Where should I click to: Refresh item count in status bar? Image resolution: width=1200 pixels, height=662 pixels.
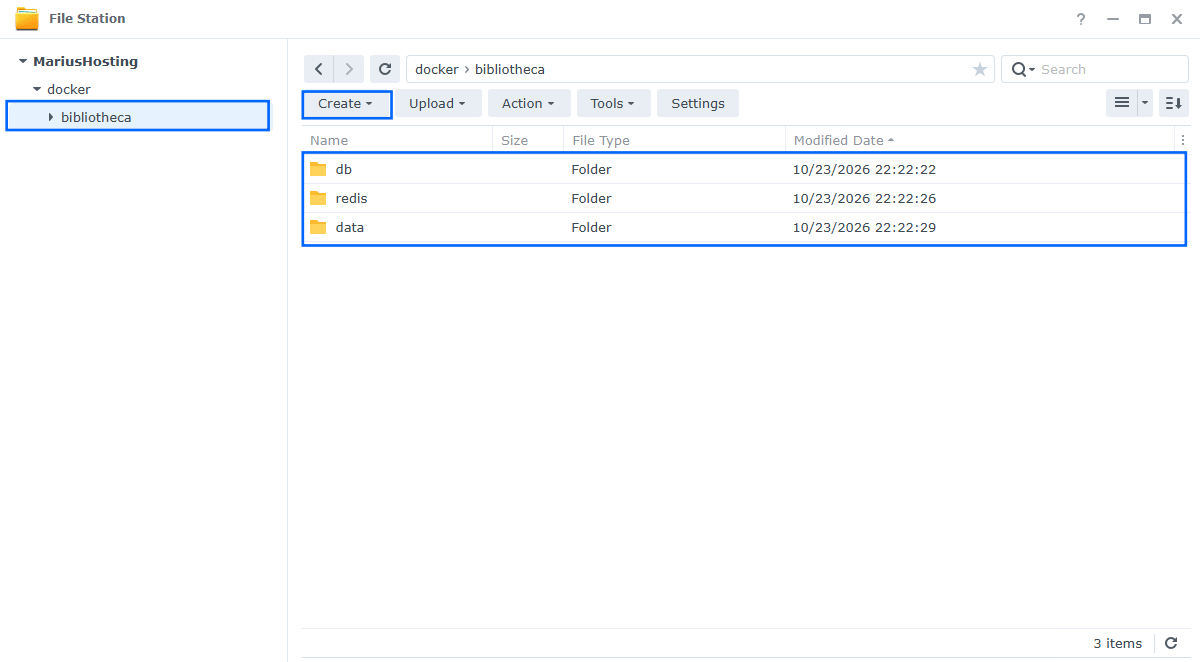tap(1172, 643)
